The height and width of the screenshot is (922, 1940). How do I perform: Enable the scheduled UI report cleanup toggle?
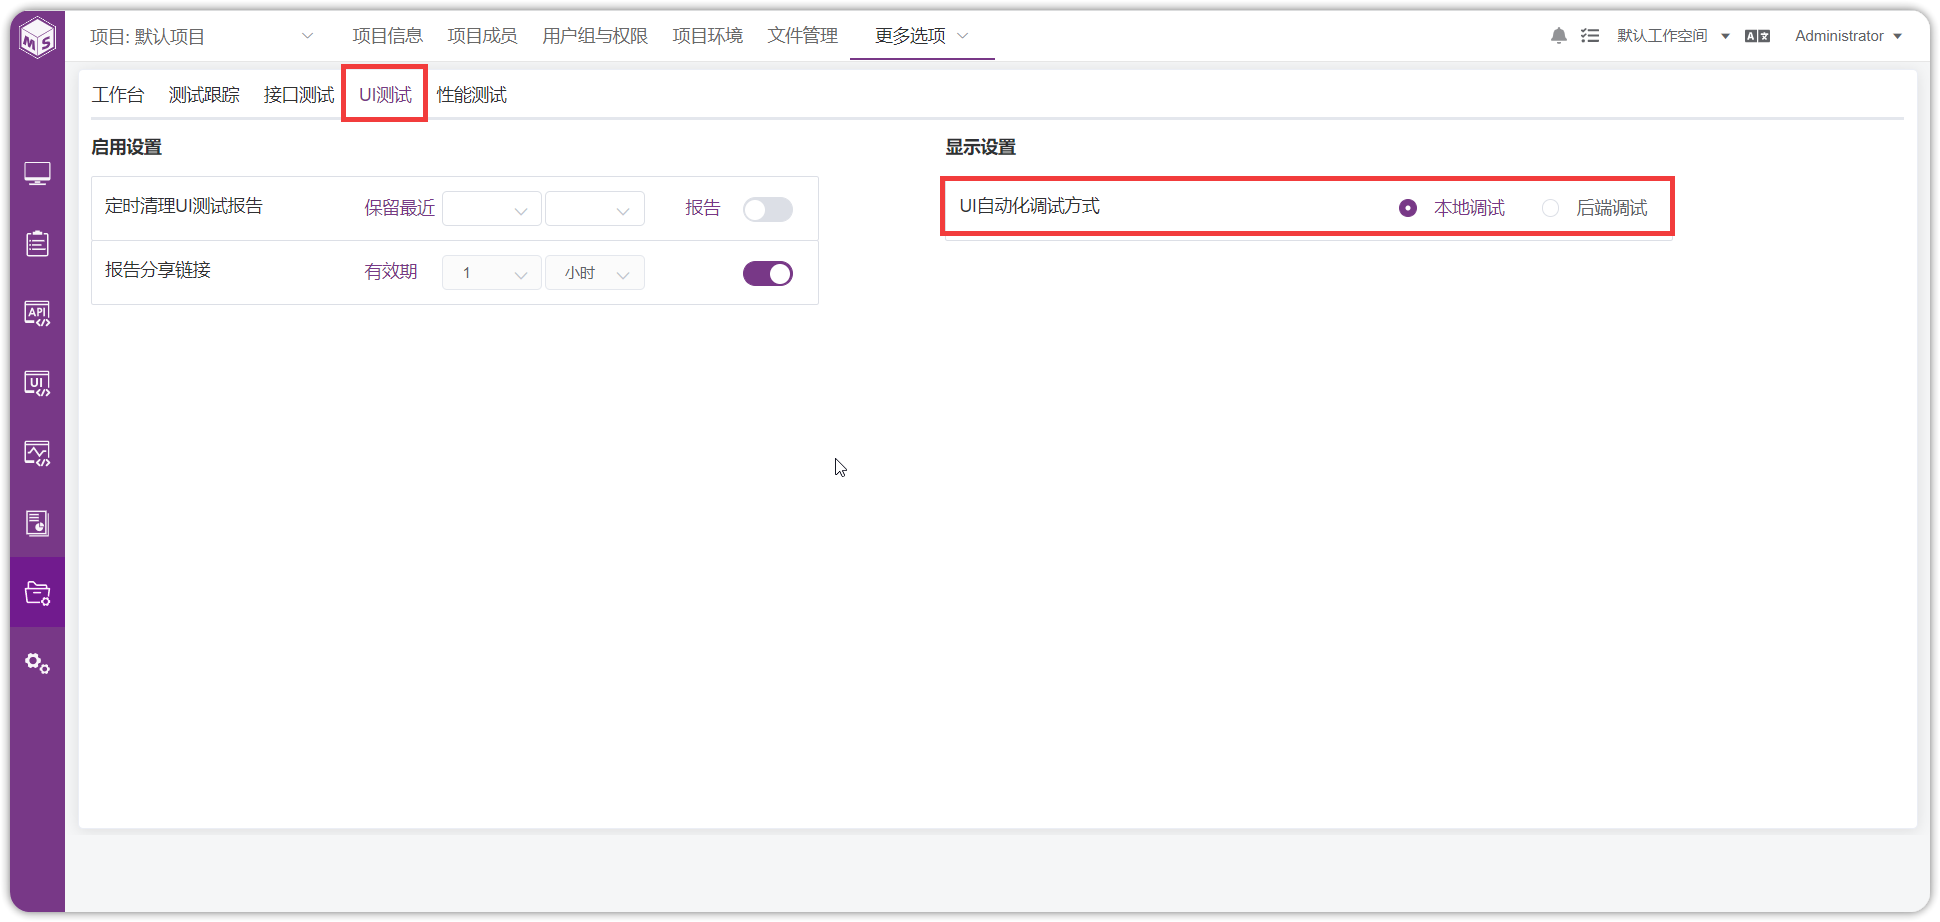click(x=768, y=209)
